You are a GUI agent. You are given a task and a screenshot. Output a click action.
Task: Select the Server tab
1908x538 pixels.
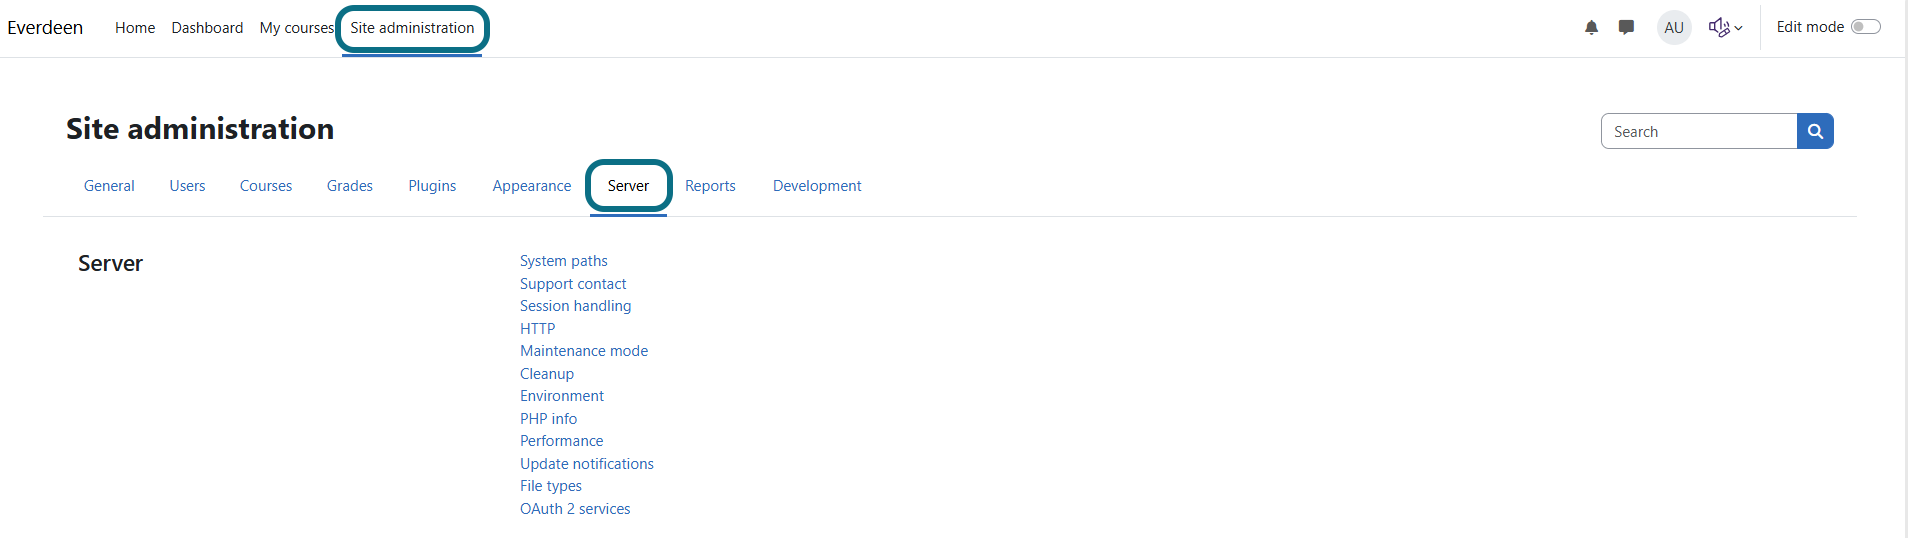click(628, 186)
